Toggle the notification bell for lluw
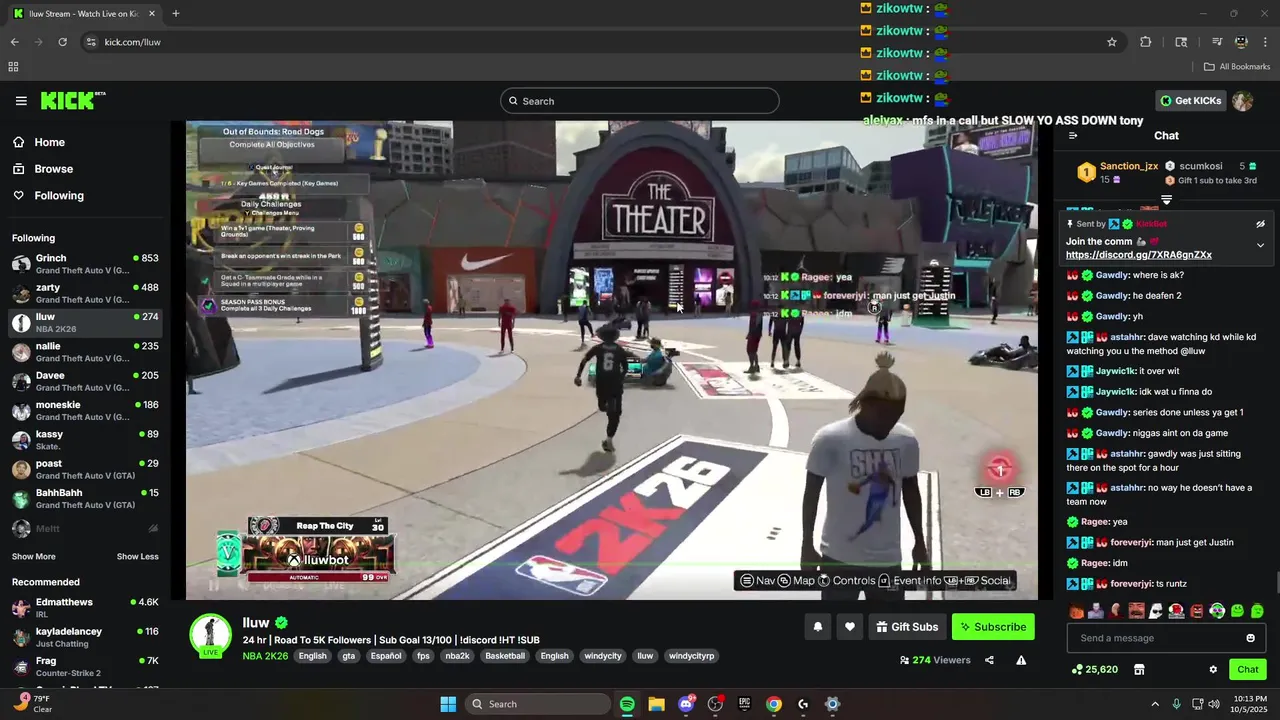 [818, 627]
